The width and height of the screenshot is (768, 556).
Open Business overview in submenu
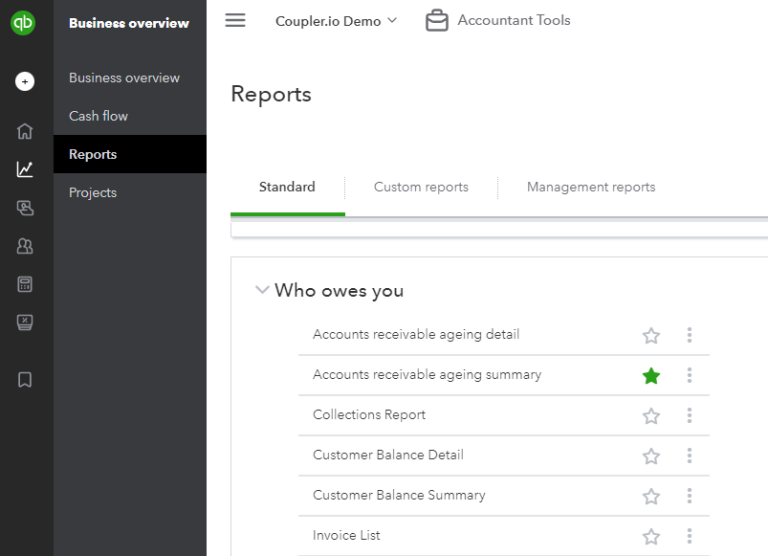(x=124, y=78)
